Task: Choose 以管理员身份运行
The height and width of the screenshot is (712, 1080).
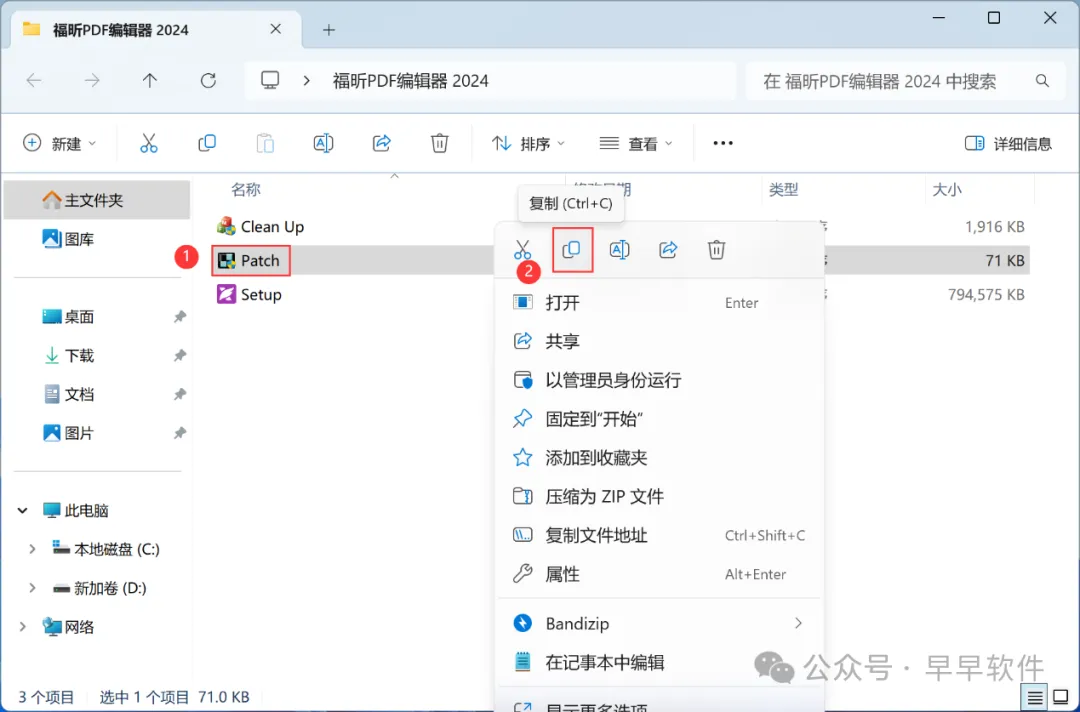Action: [x=659, y=380]
